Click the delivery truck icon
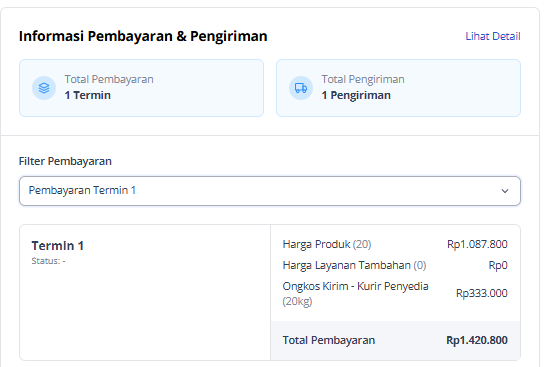Image resolution: width=544 pixels, height=367 pixels. (301, 88)
